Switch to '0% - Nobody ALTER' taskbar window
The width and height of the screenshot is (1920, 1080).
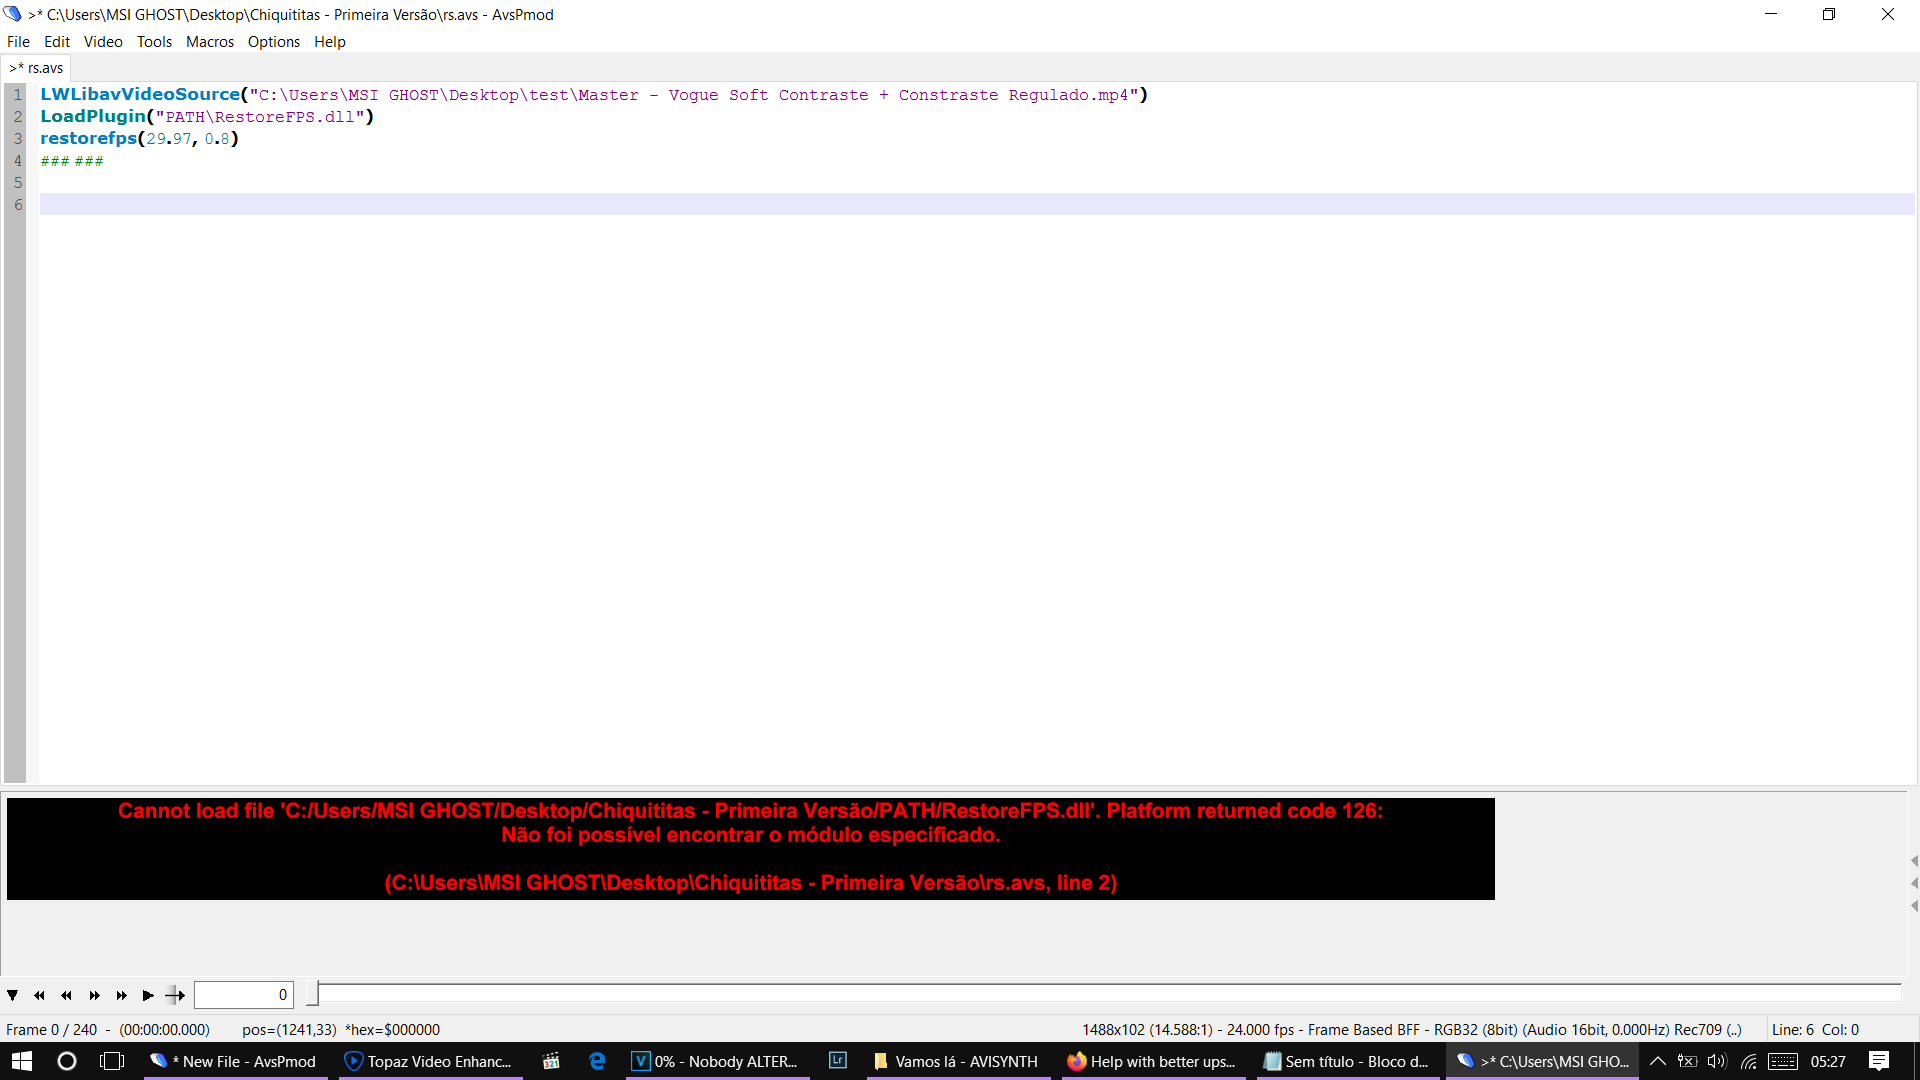717,1061
